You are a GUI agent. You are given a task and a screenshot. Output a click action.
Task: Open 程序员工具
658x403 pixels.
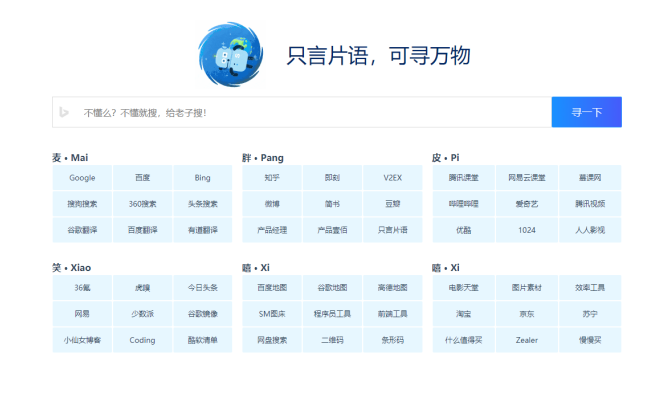[332, 314]
